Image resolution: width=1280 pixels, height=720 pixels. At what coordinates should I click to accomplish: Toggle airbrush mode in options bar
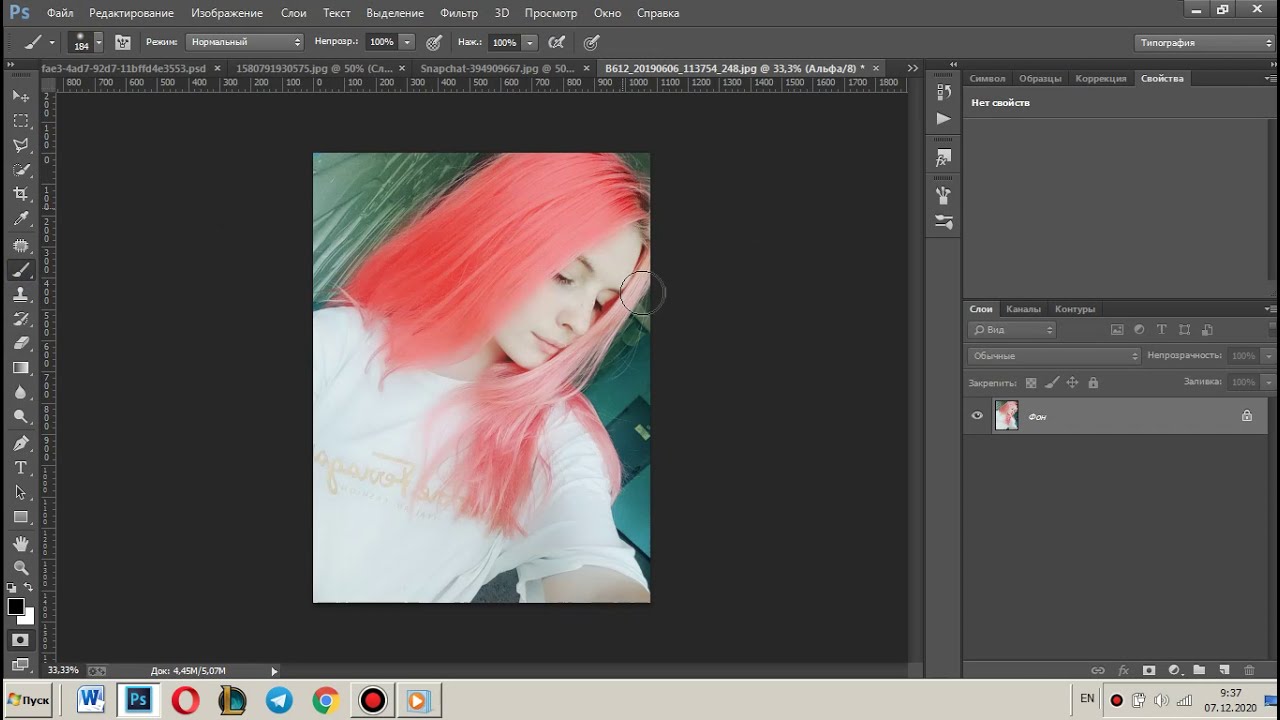(x=557, y=42)
